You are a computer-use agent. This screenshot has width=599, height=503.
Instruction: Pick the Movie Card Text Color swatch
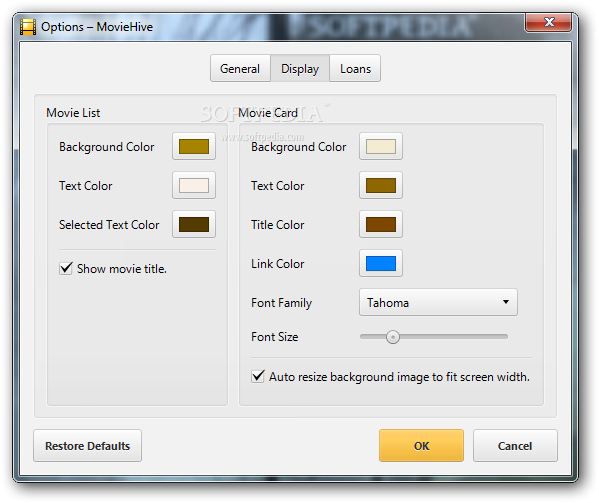[380, 185]
